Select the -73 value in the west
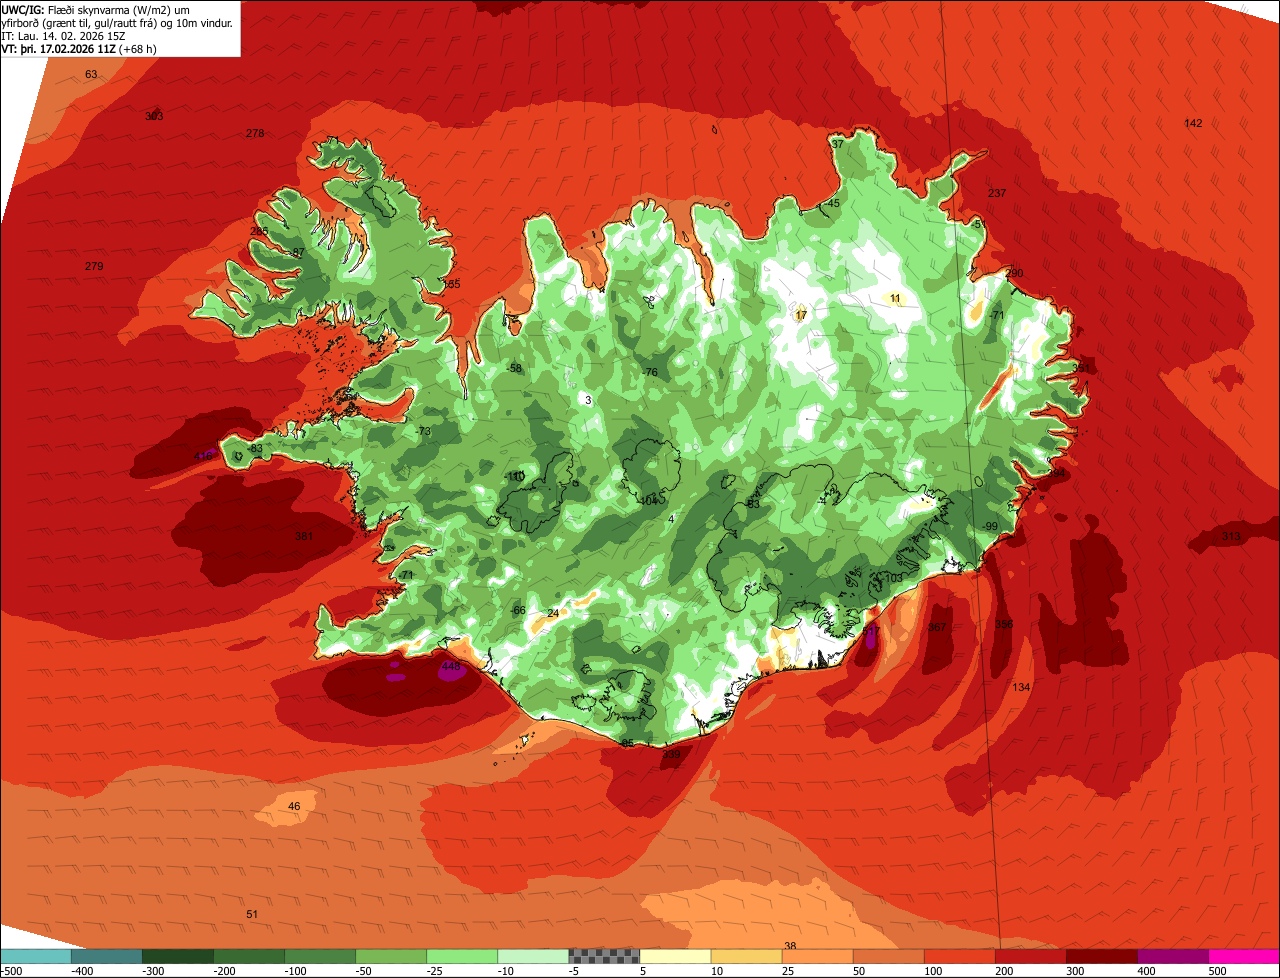1280x978 pixels. pos(422,431)
